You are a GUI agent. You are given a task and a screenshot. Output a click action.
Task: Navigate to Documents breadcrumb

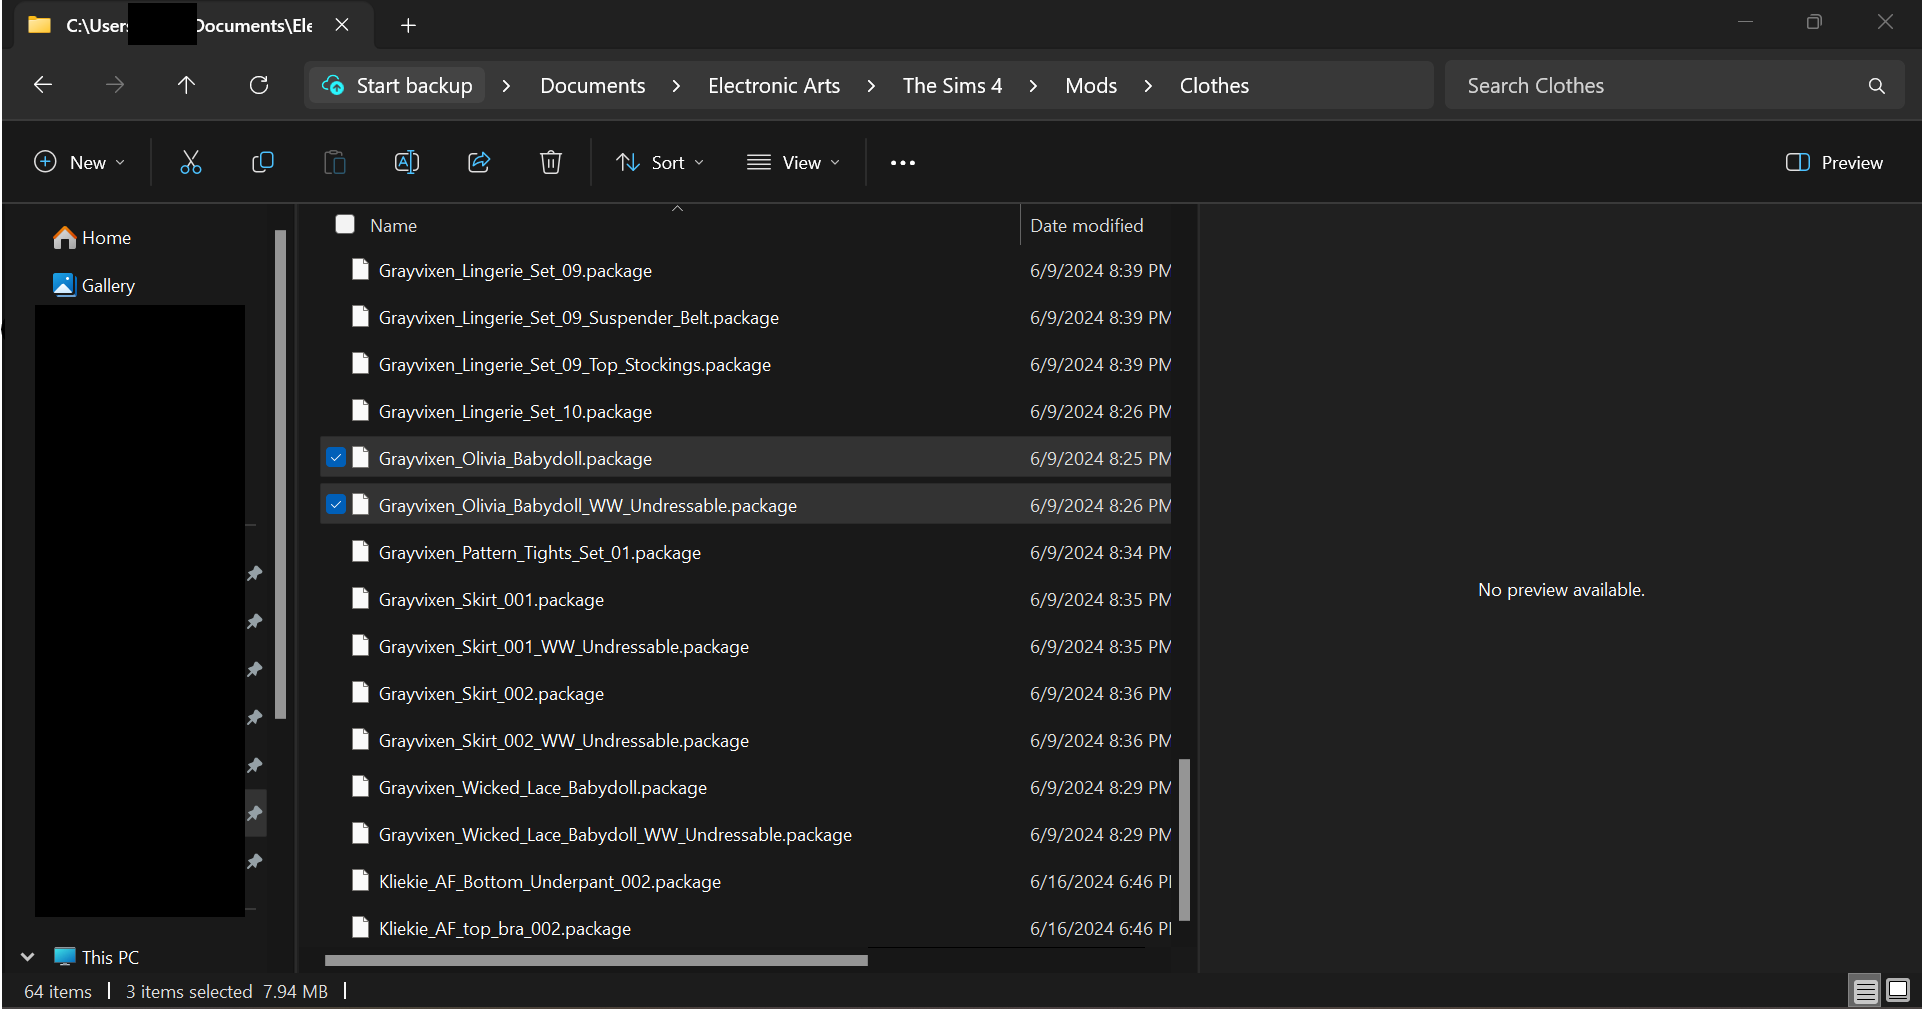[x=593, y=86]
